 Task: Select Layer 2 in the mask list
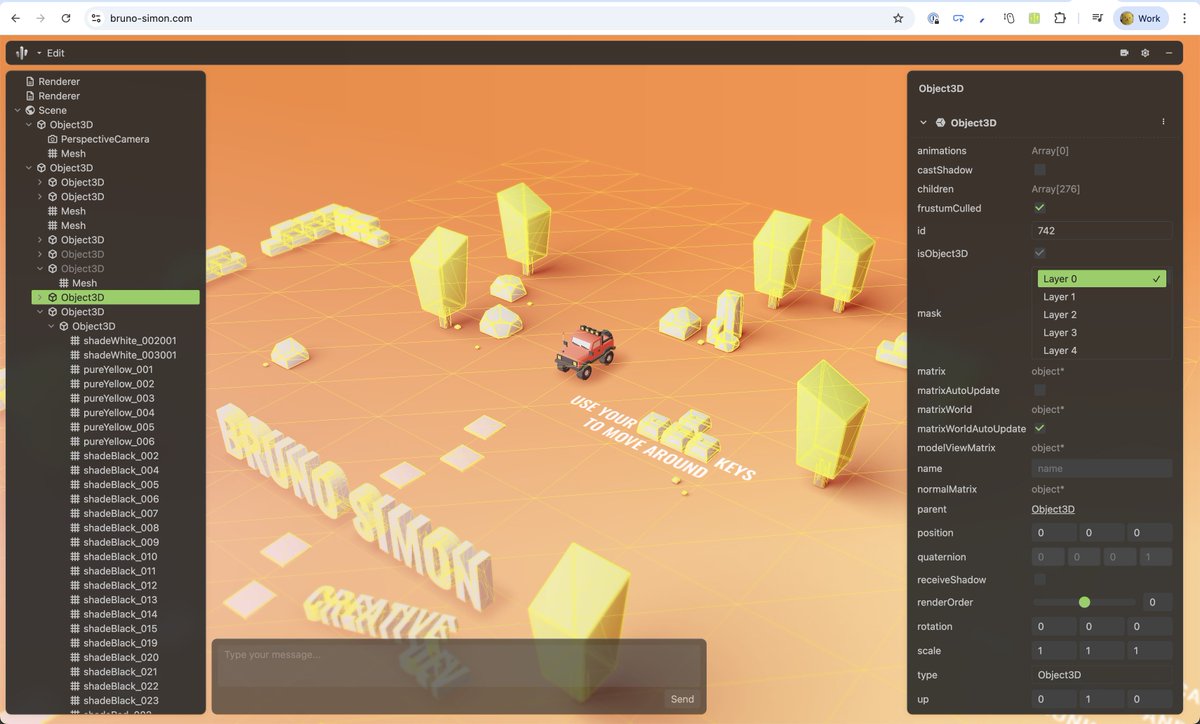tap(1102, 315)
